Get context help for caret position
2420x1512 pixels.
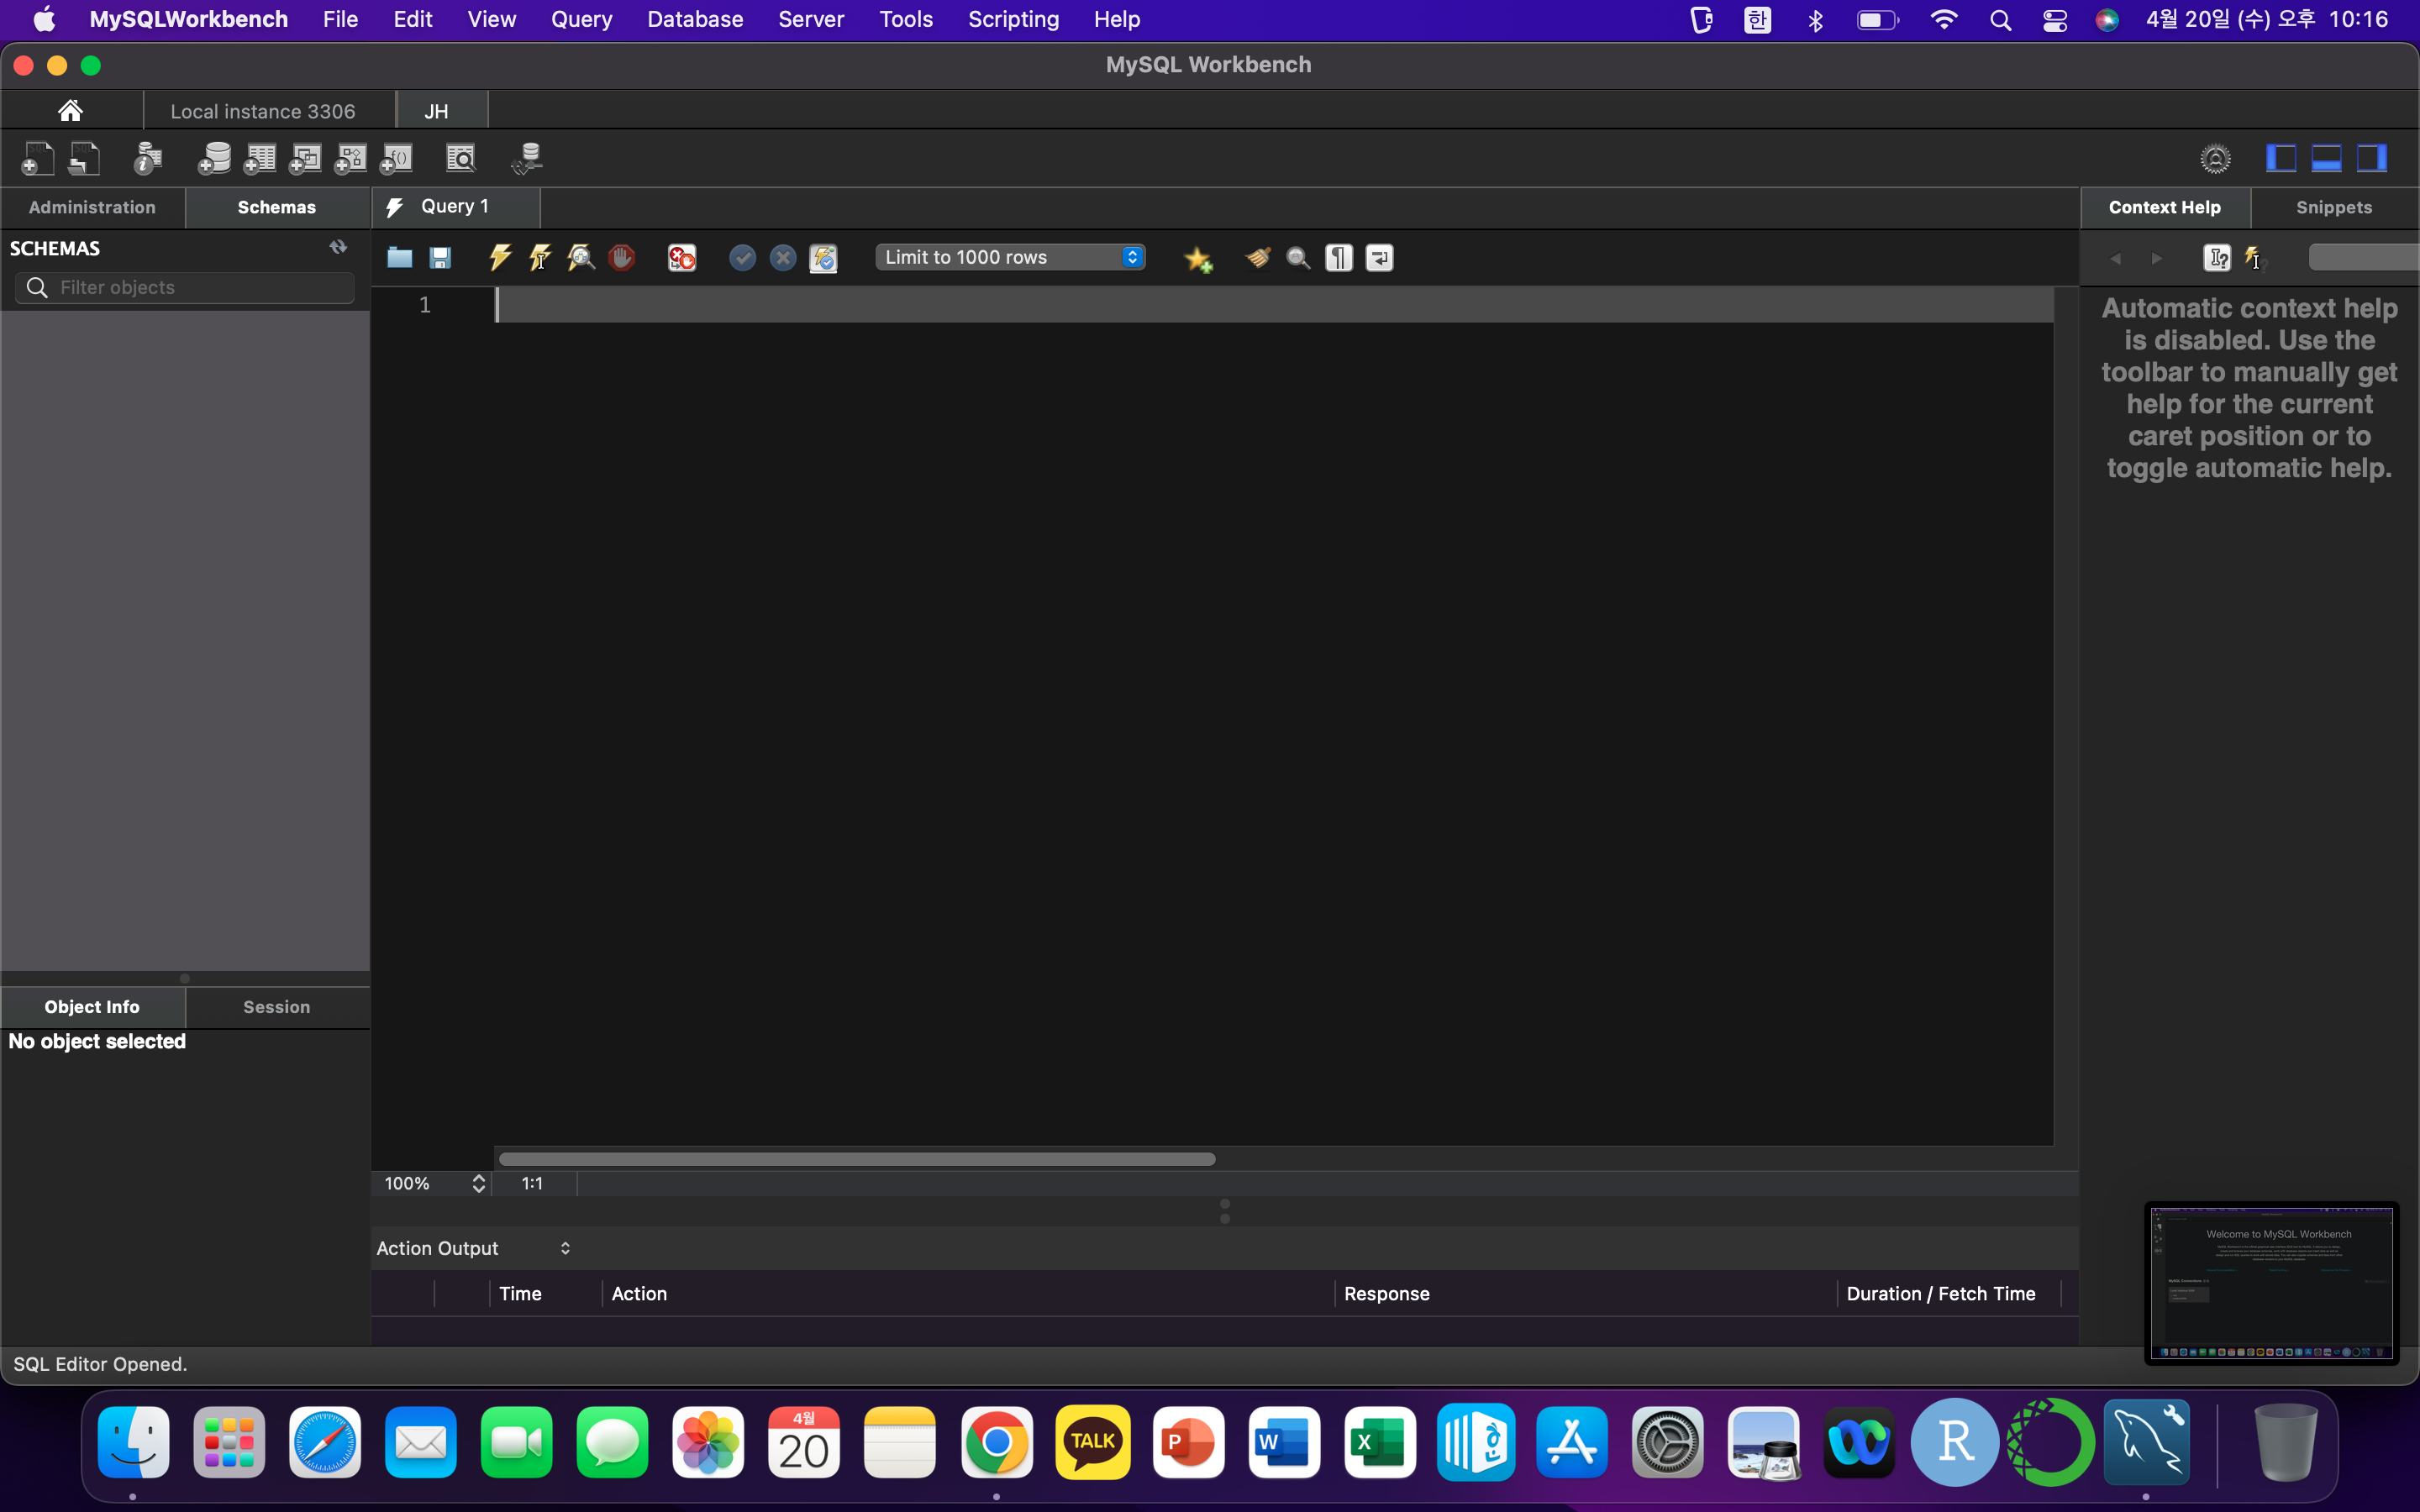[x=2217, y=258]
